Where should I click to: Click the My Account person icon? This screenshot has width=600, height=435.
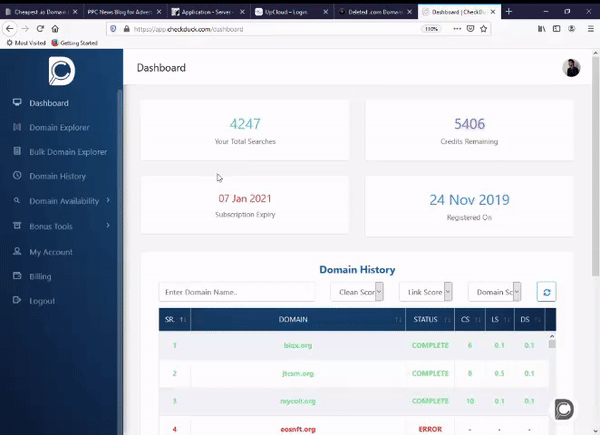[17, 251]
